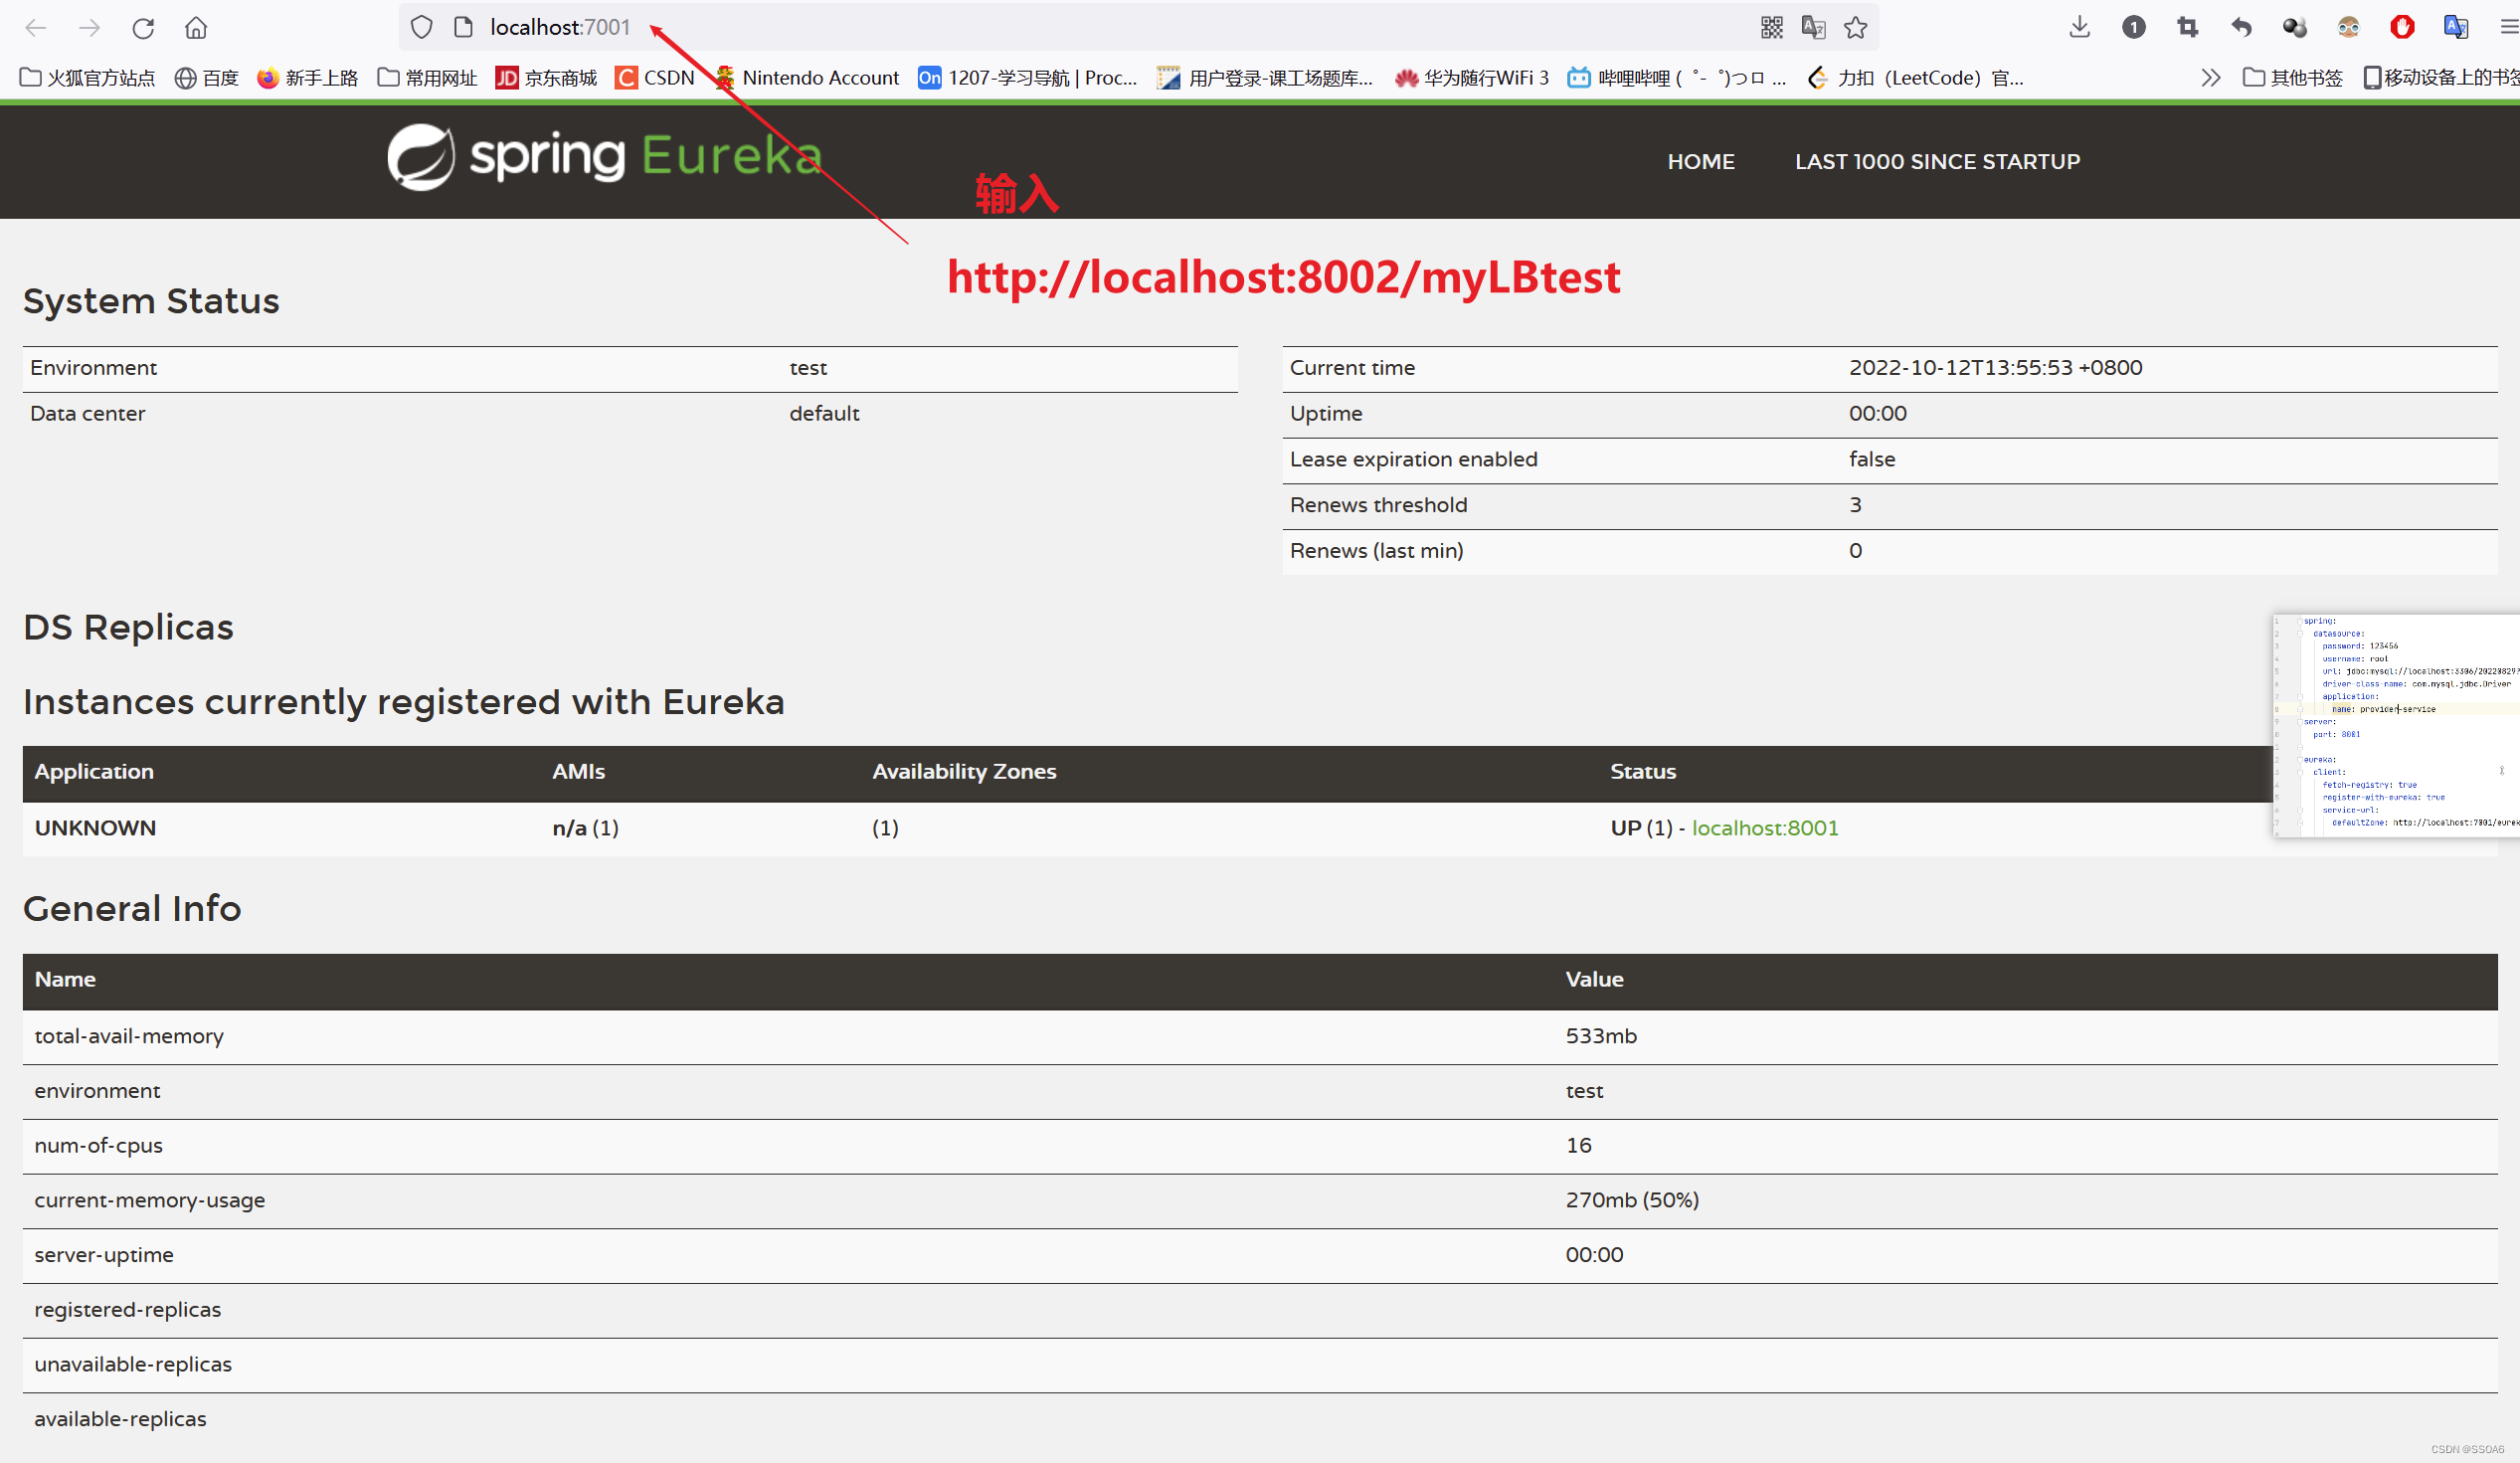Click the translate page icon

coord(1813,28)
